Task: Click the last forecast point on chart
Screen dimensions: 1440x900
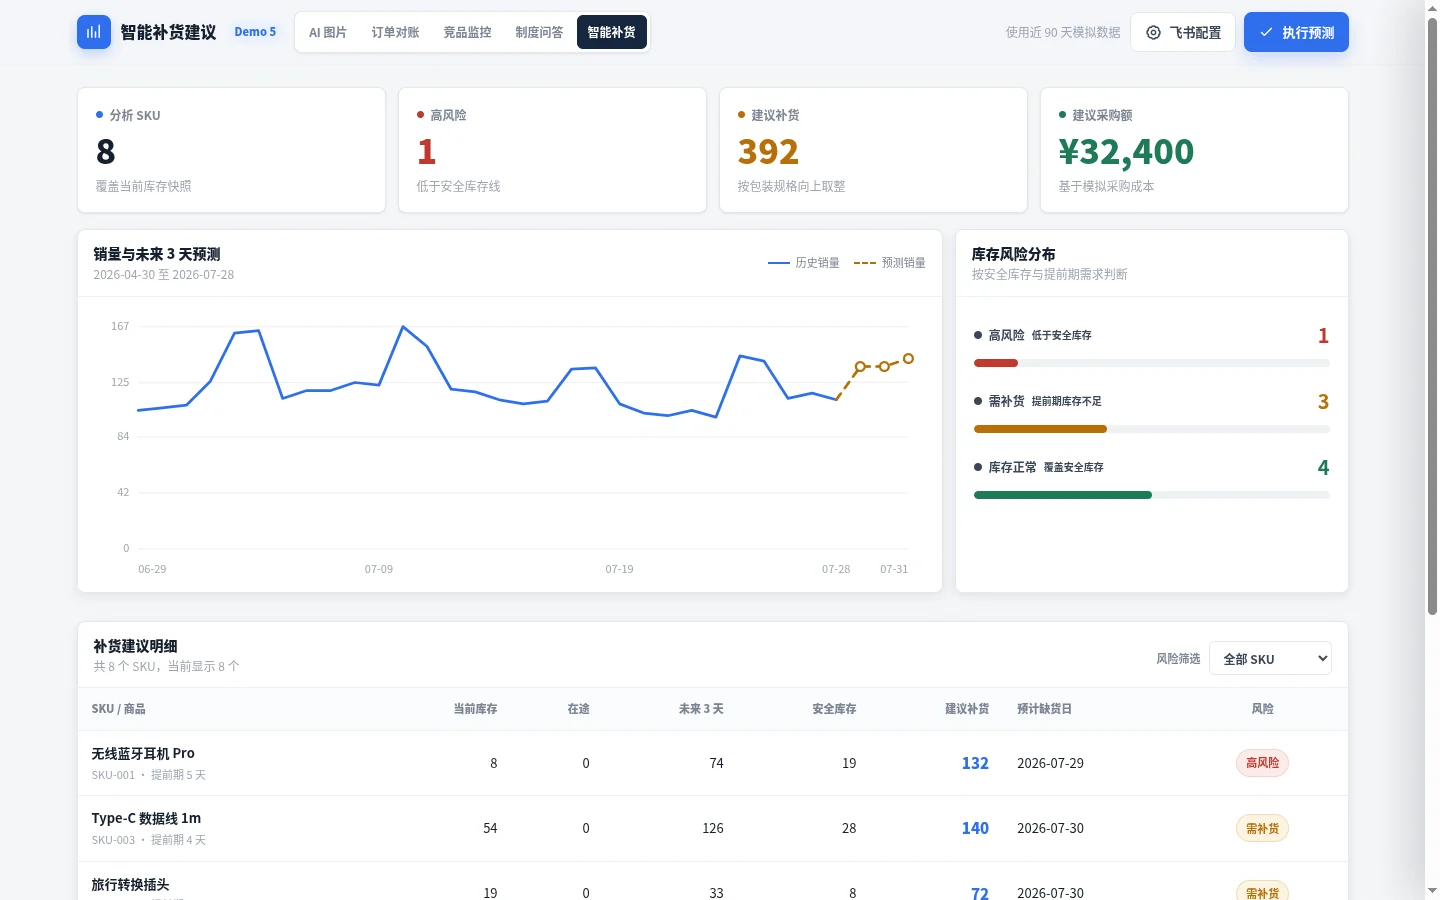Action: click(x=908, y=358)
